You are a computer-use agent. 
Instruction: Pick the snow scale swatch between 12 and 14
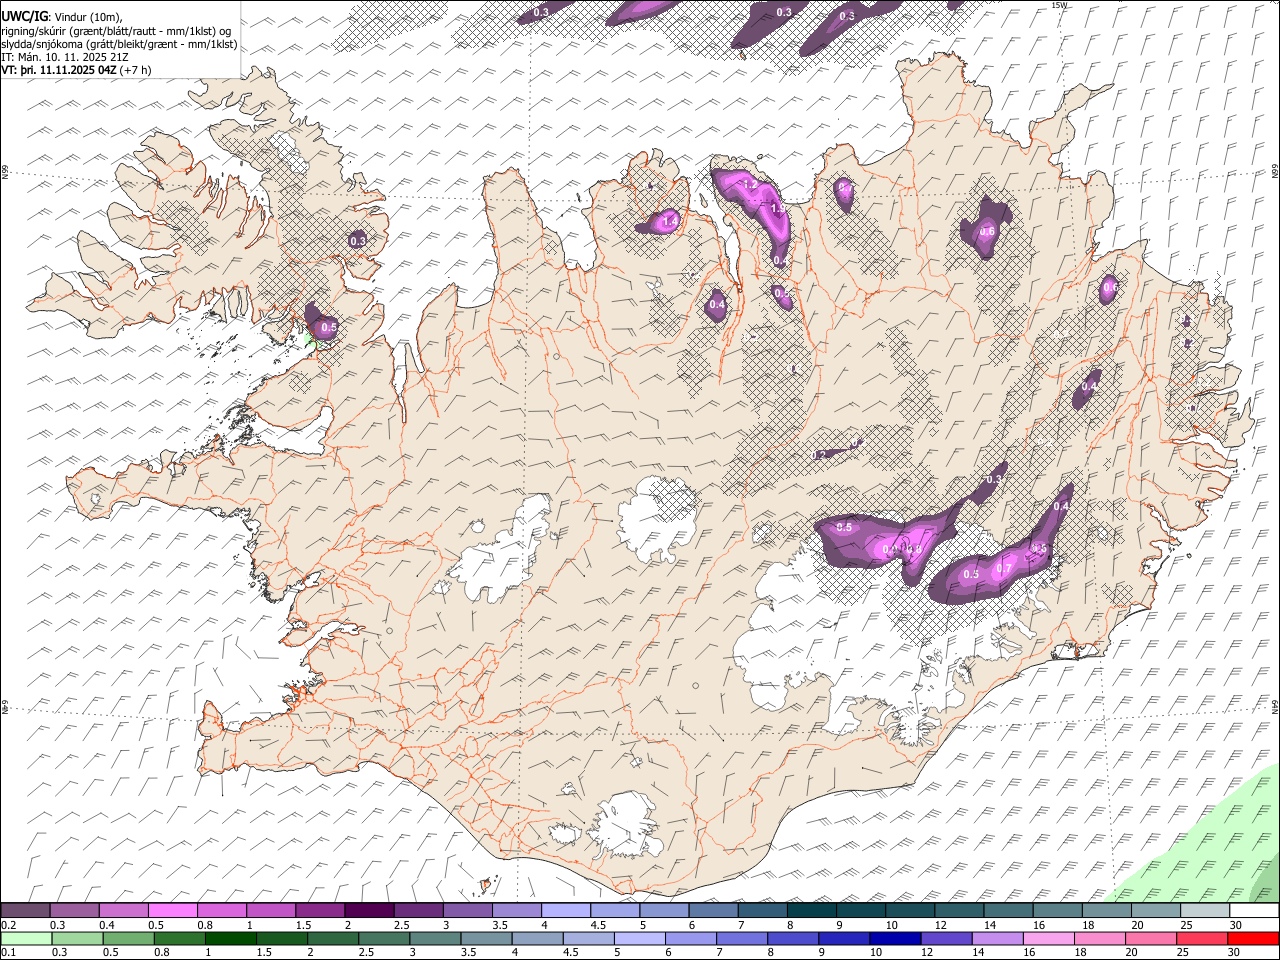[959, 911]
